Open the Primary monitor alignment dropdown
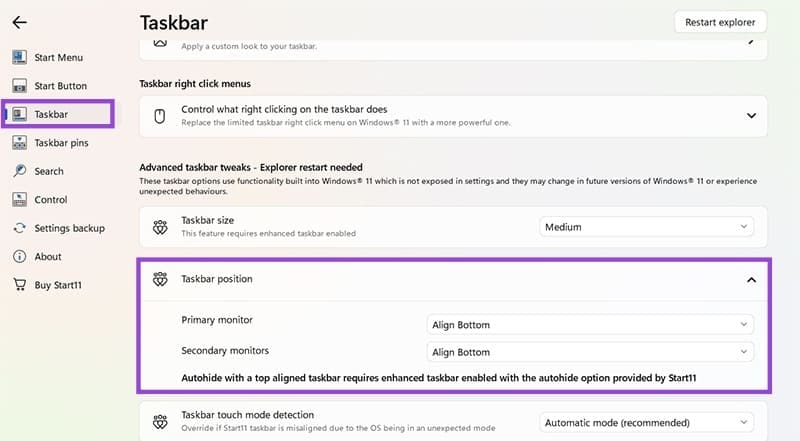The width and height of the screenshot is (800, 441). pos(589,325)
